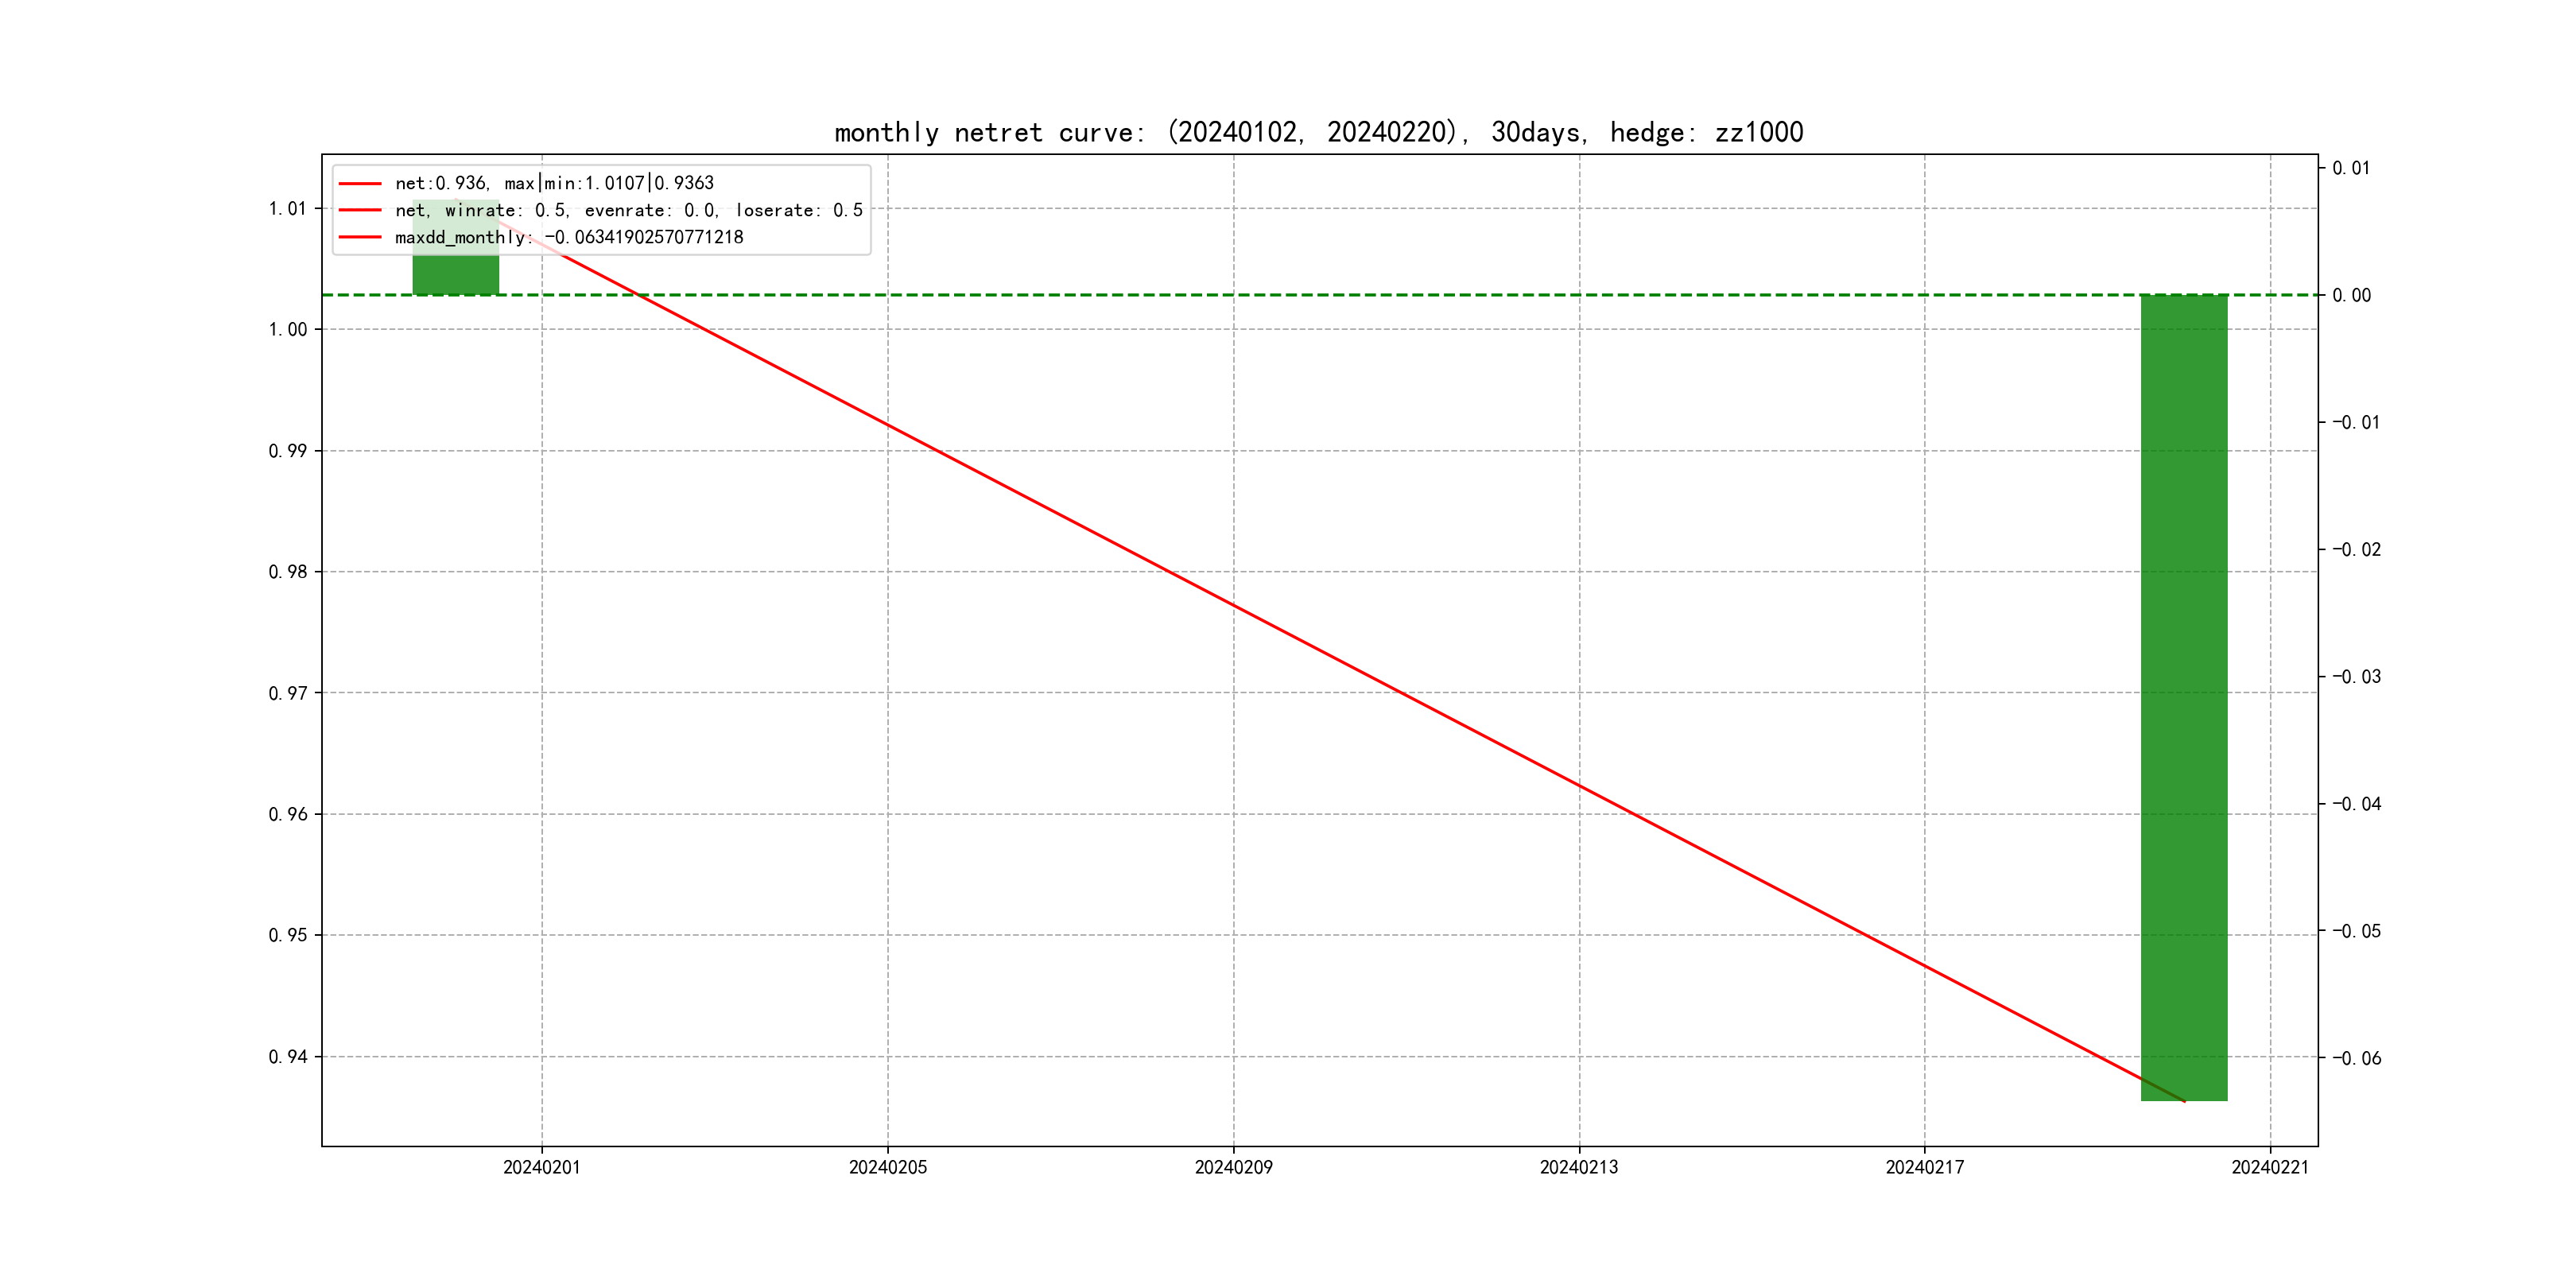Click red line swatch beside net:0.936

(x=360, y=184)
